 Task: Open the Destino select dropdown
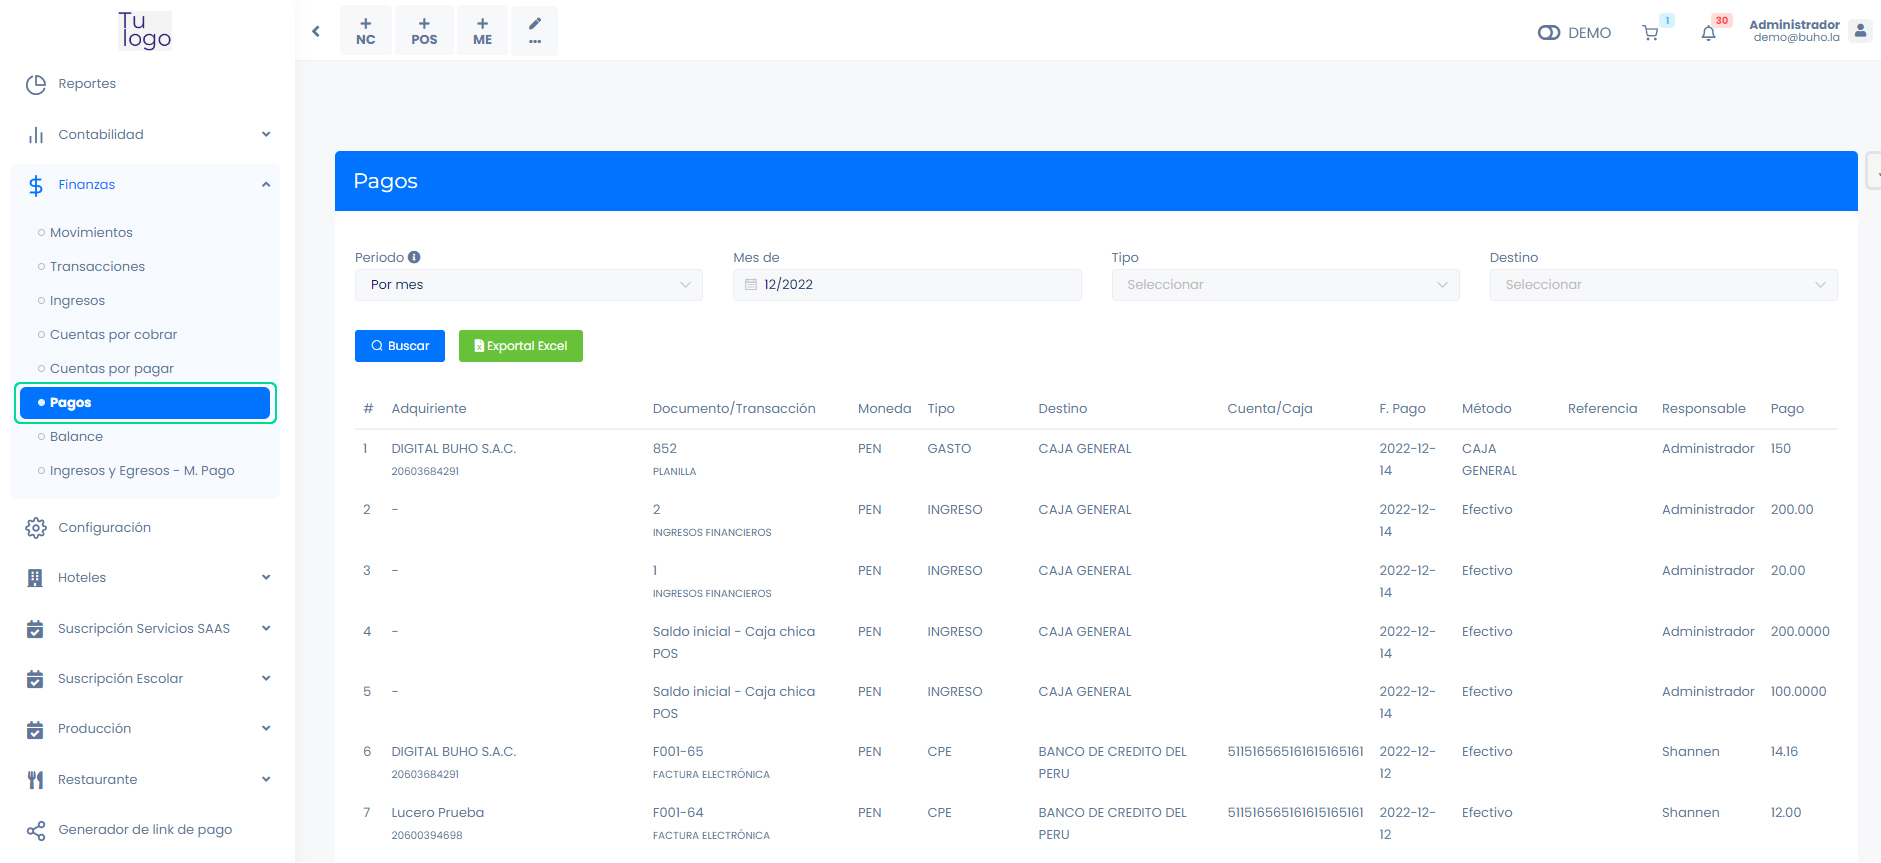pos(1663,285)
